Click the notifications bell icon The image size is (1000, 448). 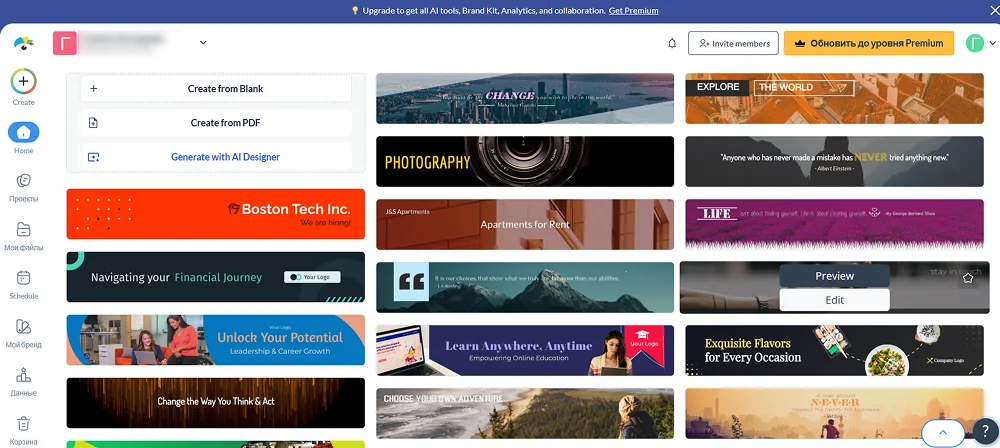coord(672,43)
